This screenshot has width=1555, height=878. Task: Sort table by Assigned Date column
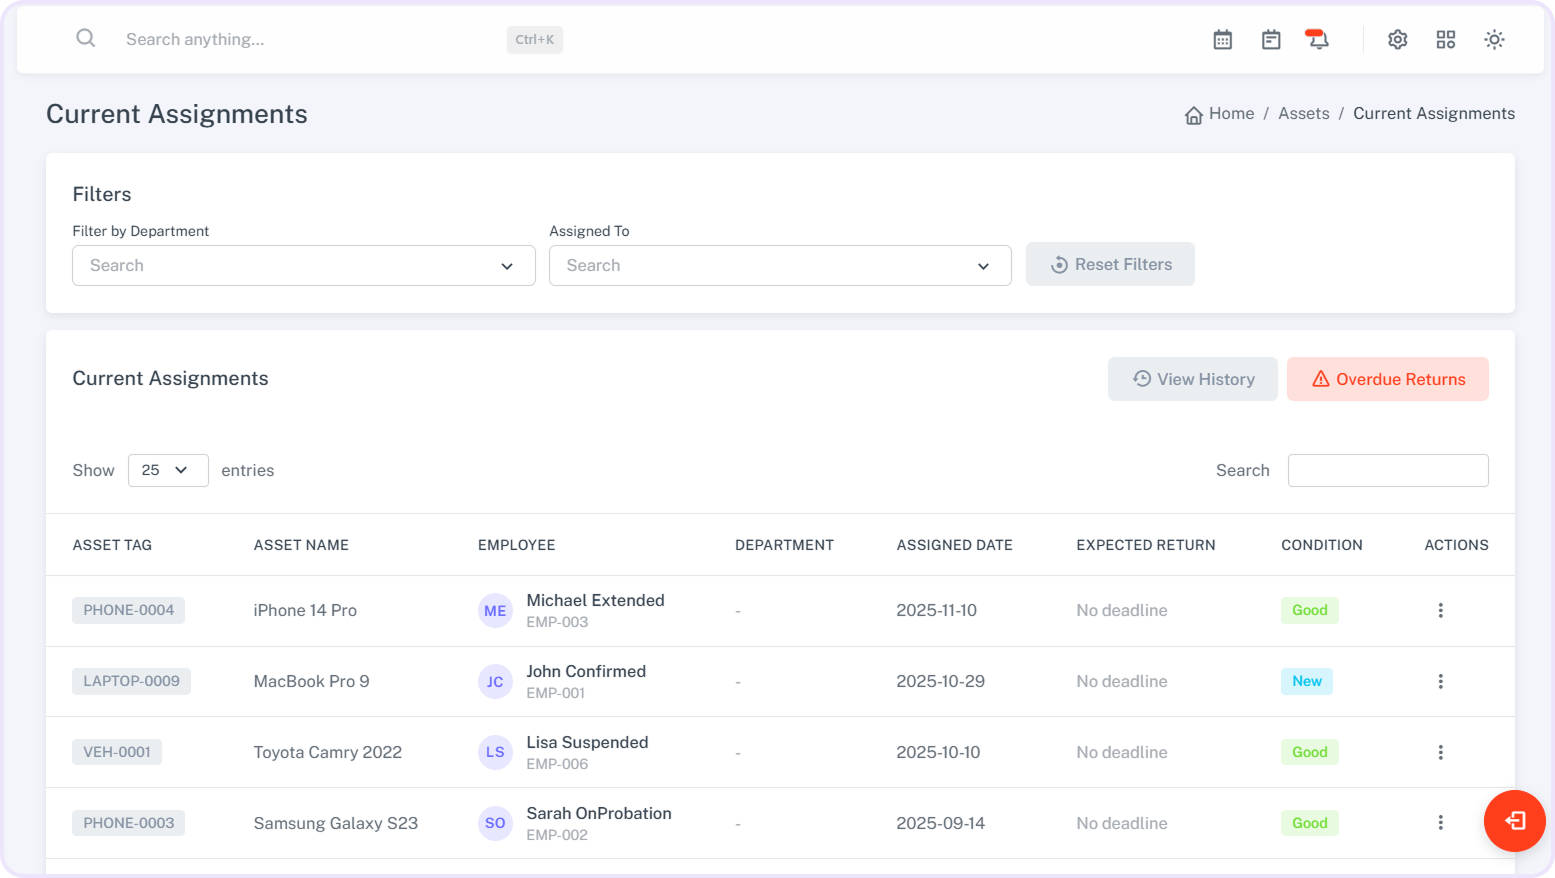tap(954, 545)
